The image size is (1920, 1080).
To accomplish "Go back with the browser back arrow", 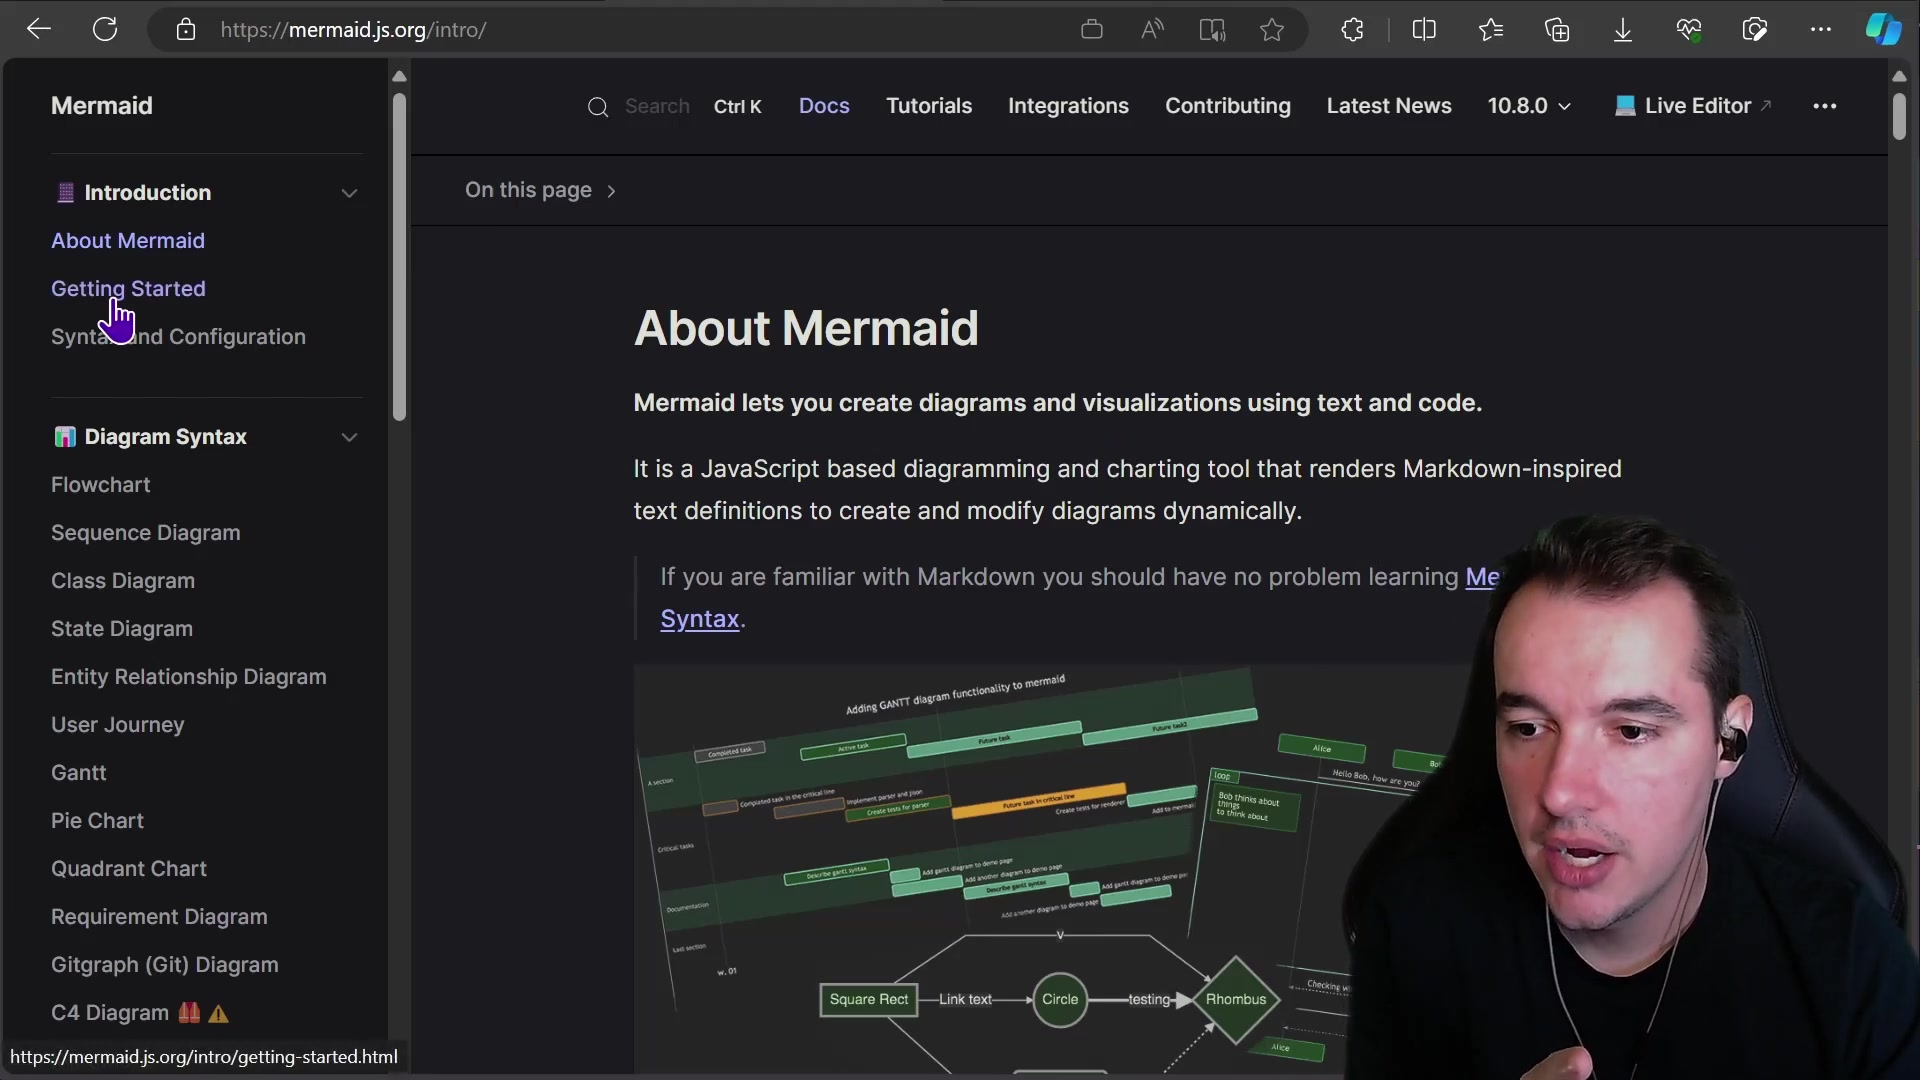I will click(38, 29).
